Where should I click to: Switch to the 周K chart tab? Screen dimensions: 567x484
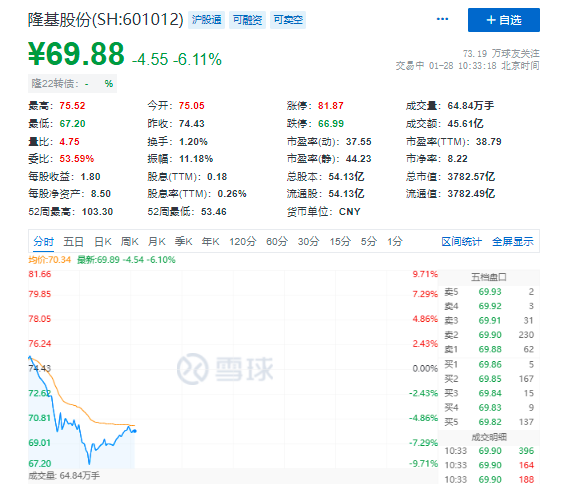(x=129, y=241)
